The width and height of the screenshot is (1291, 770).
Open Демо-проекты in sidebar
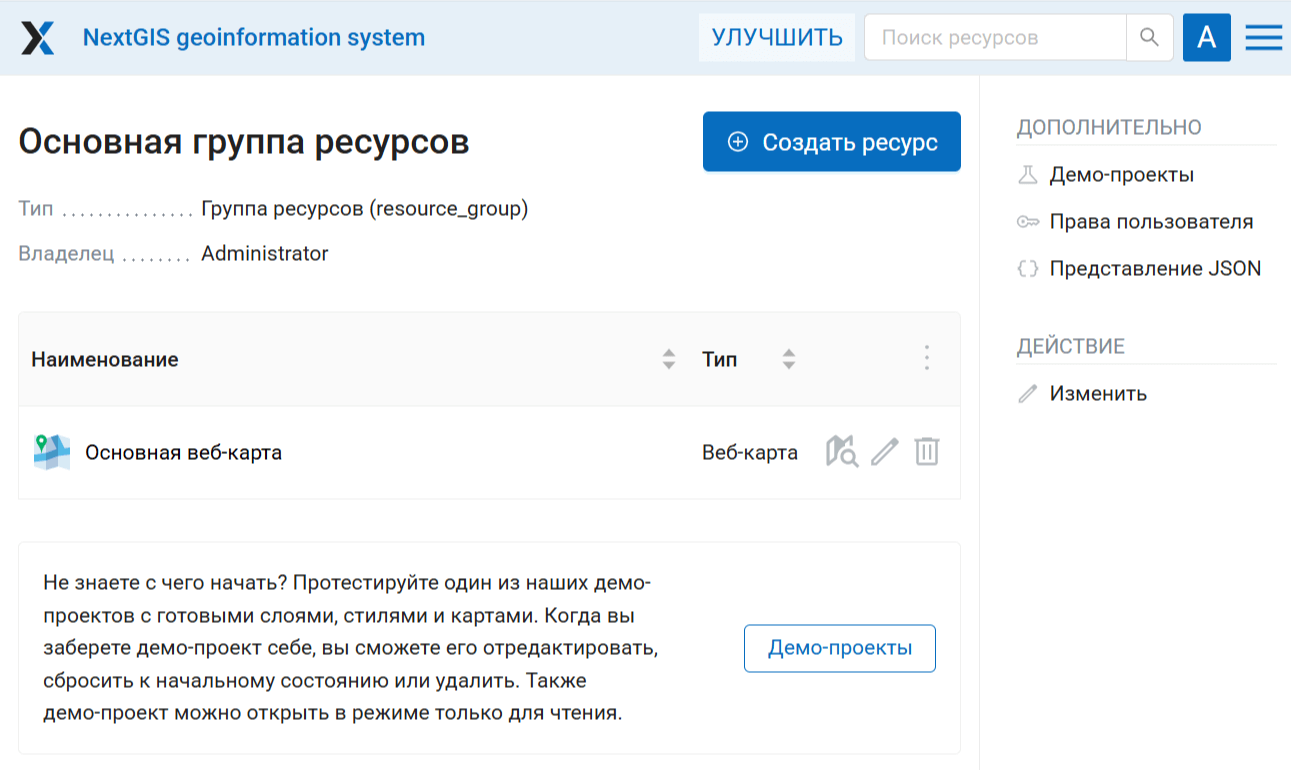(1121, 175)
